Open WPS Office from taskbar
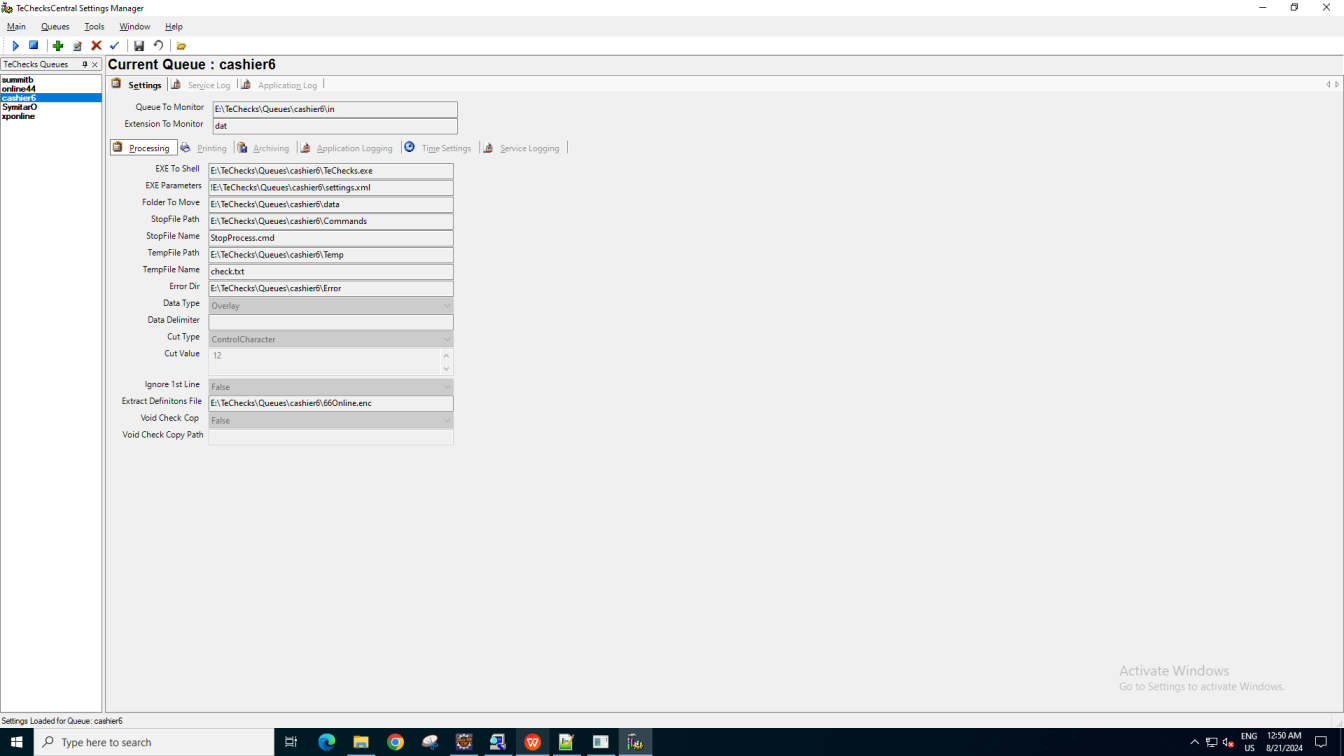The height and width of the screenshot is (756, 1344). coord(532,742)
